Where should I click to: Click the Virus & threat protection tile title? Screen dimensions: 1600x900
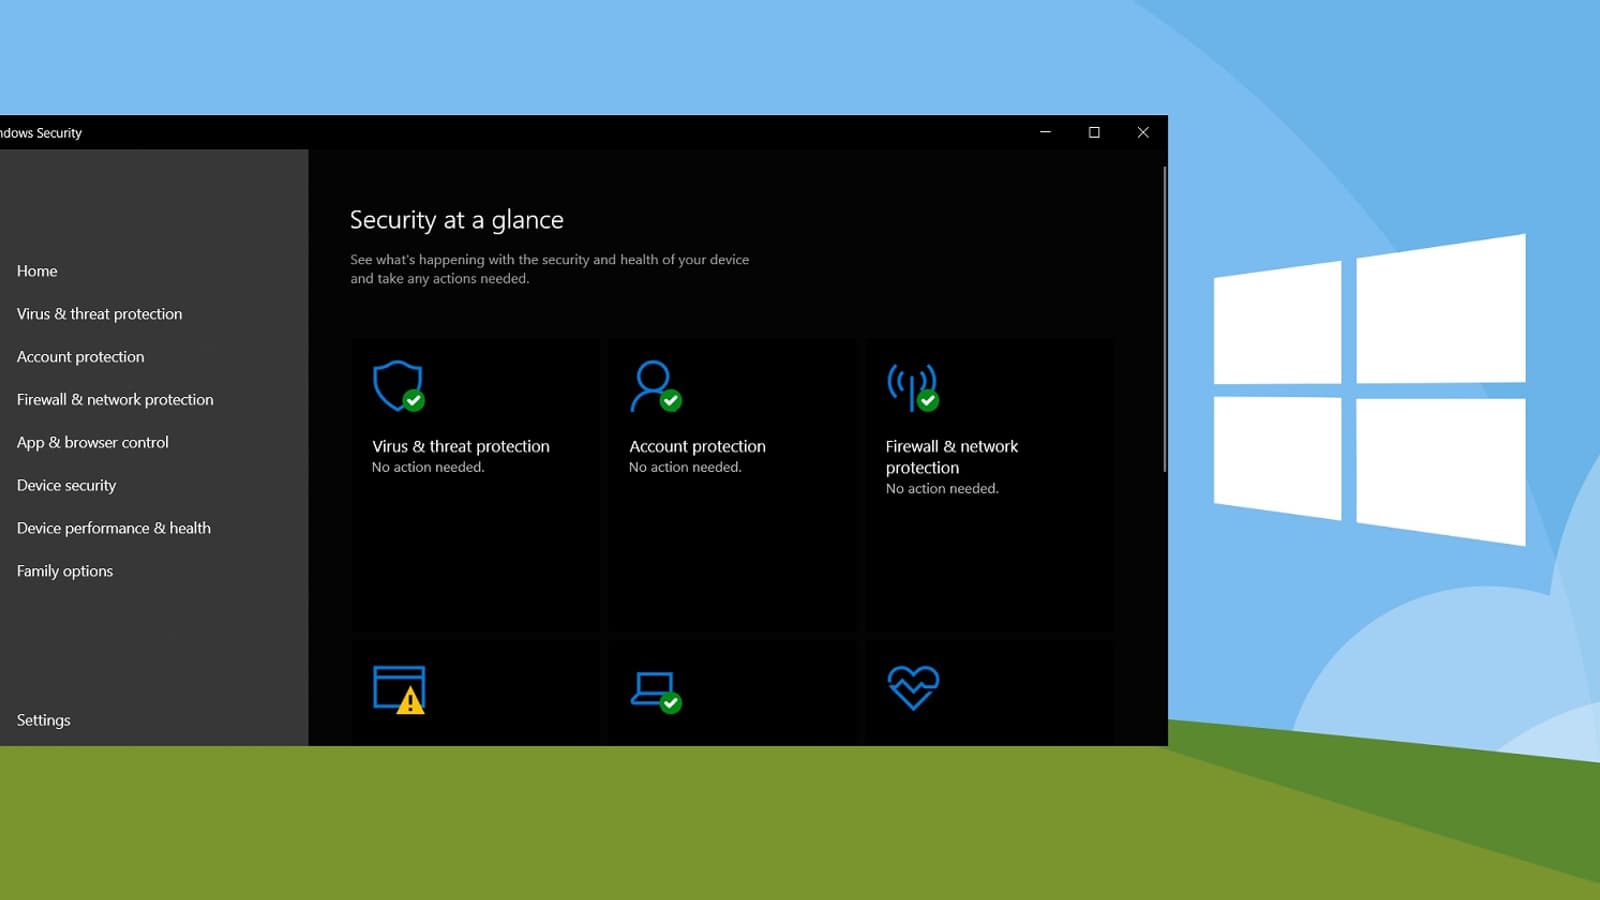click(461, 447)
